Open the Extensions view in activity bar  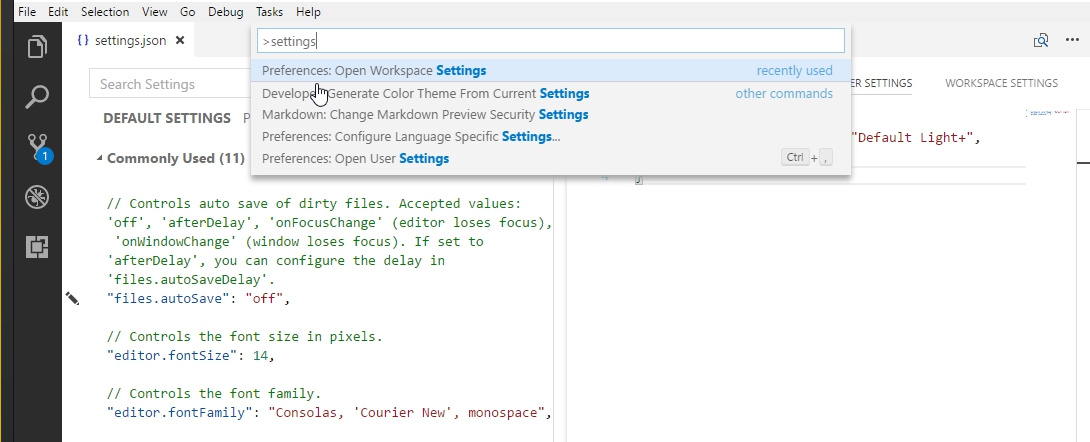38,247
